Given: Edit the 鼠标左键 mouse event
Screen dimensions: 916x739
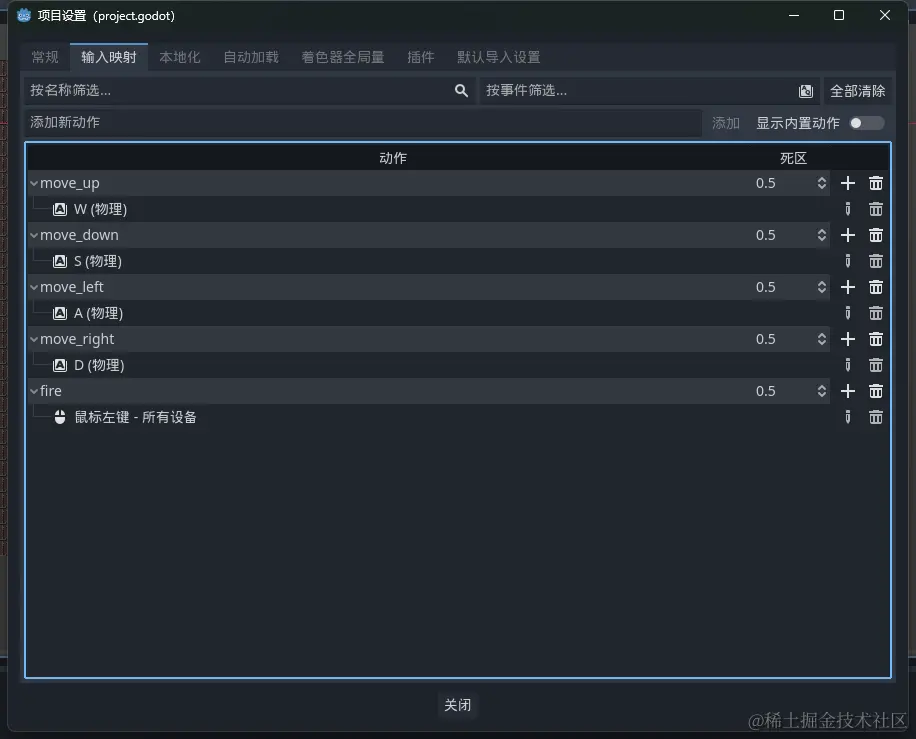Looking at the screenshot, I should 848,417.
